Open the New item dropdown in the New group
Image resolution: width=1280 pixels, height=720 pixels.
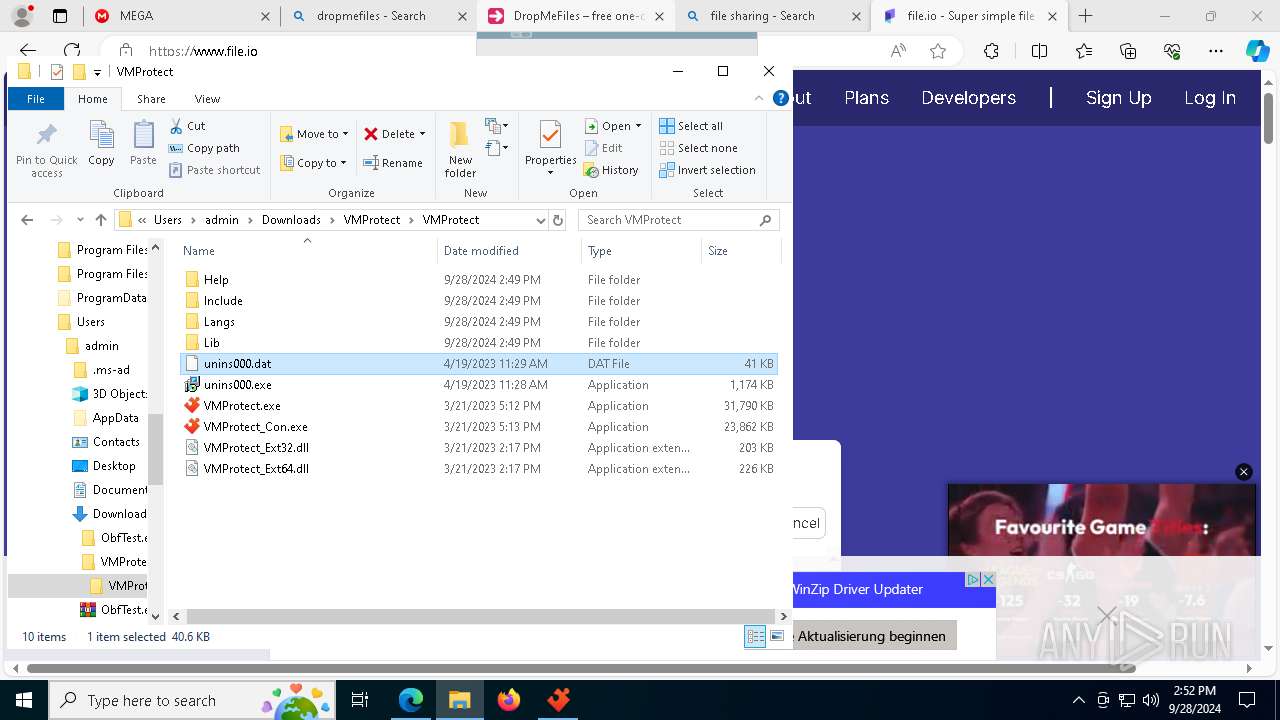pyautogui.click(x=497, y=126)
